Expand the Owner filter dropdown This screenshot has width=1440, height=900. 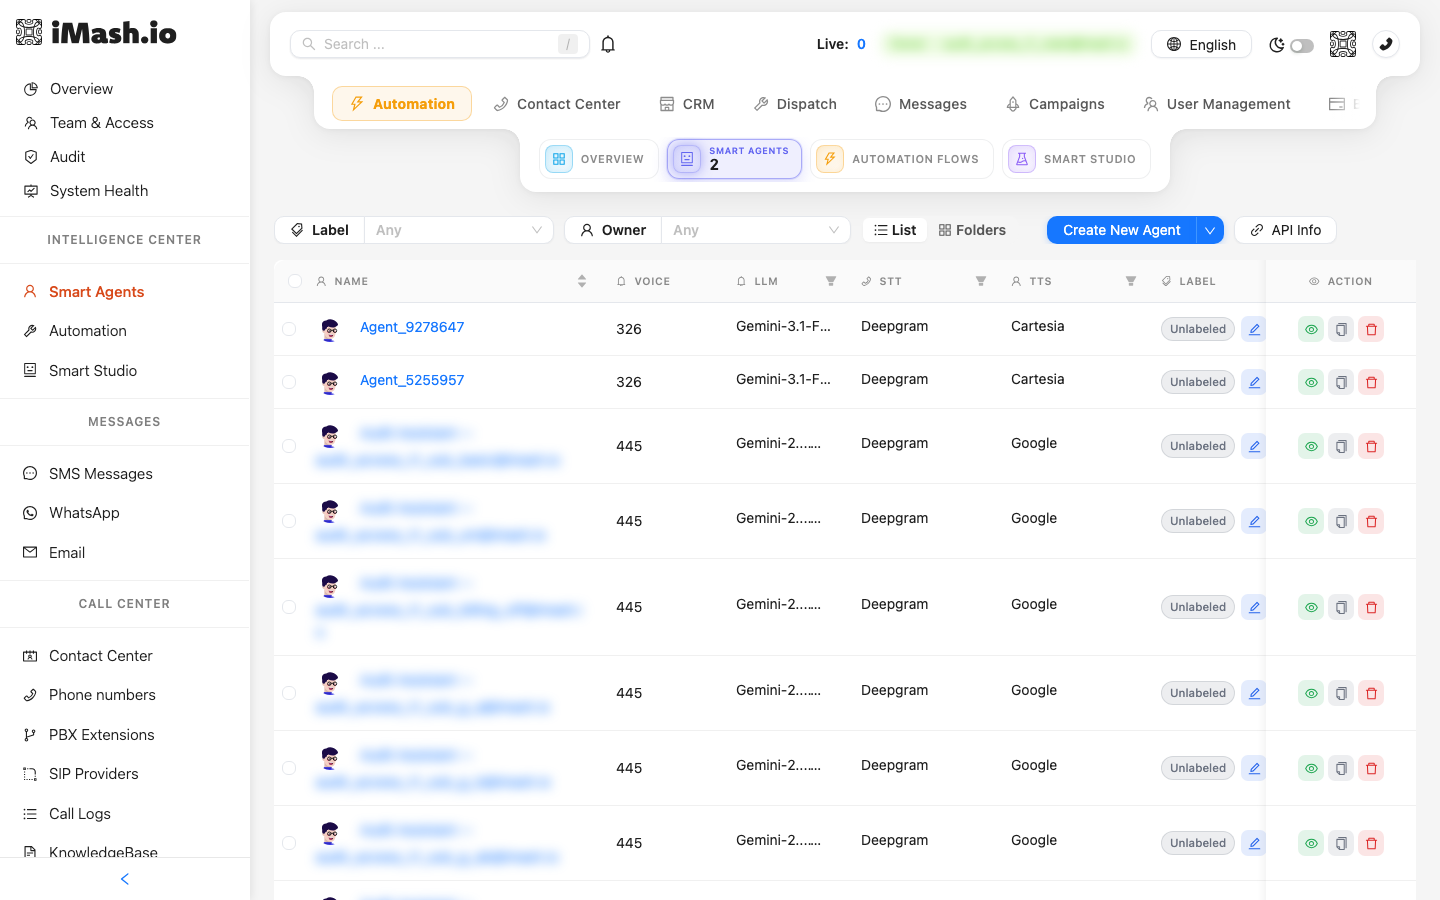[755, 230]
